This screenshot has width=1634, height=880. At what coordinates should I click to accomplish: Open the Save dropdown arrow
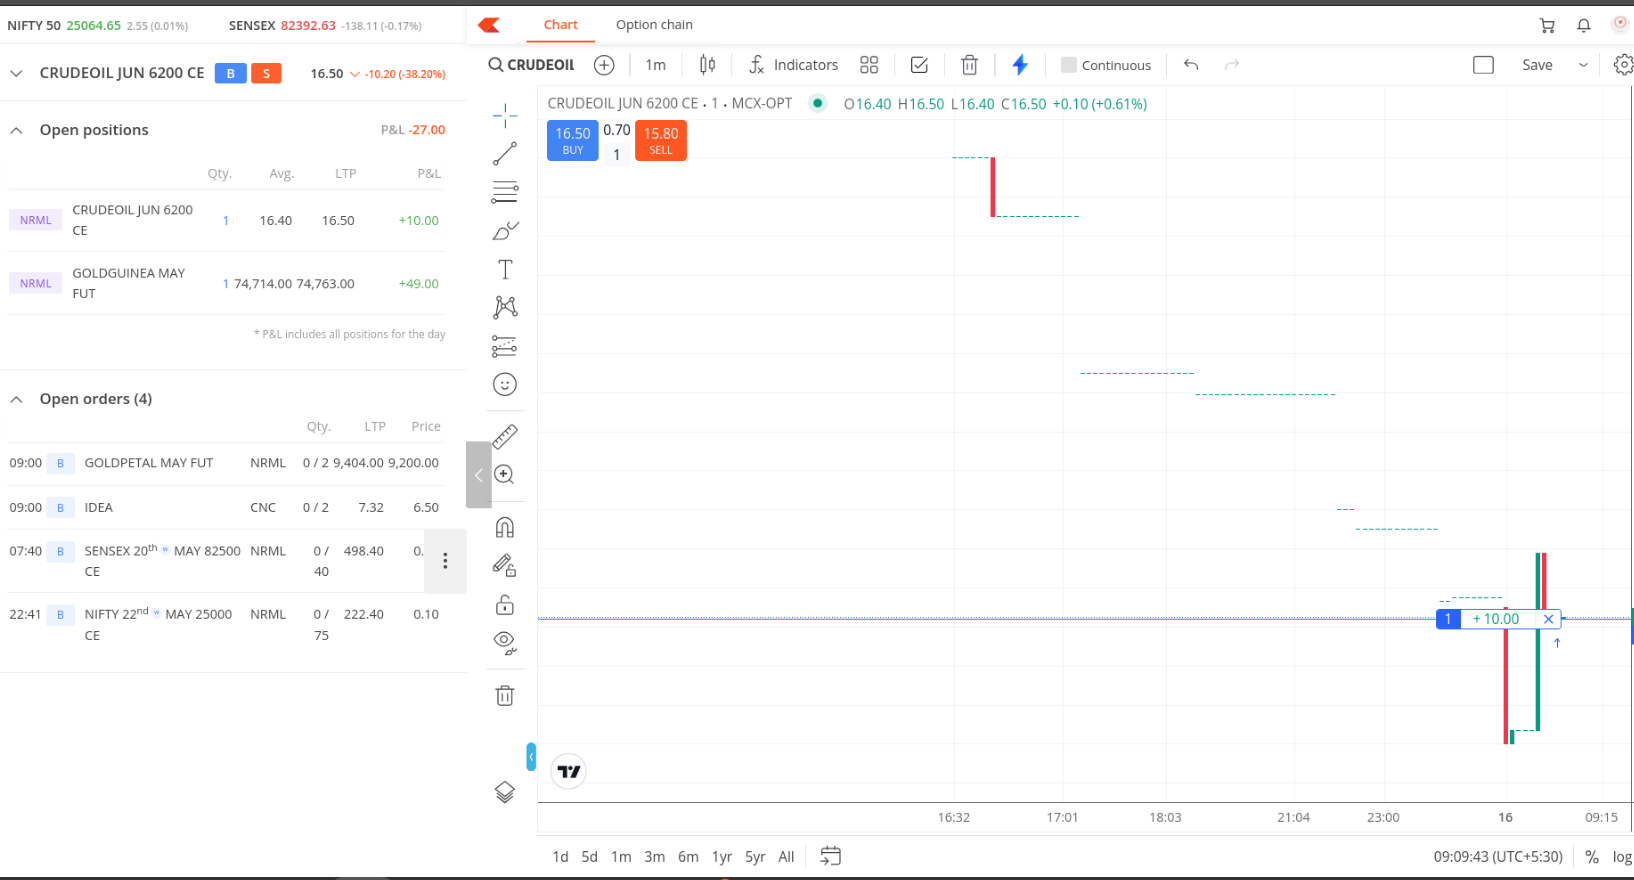click(1583, 65)
